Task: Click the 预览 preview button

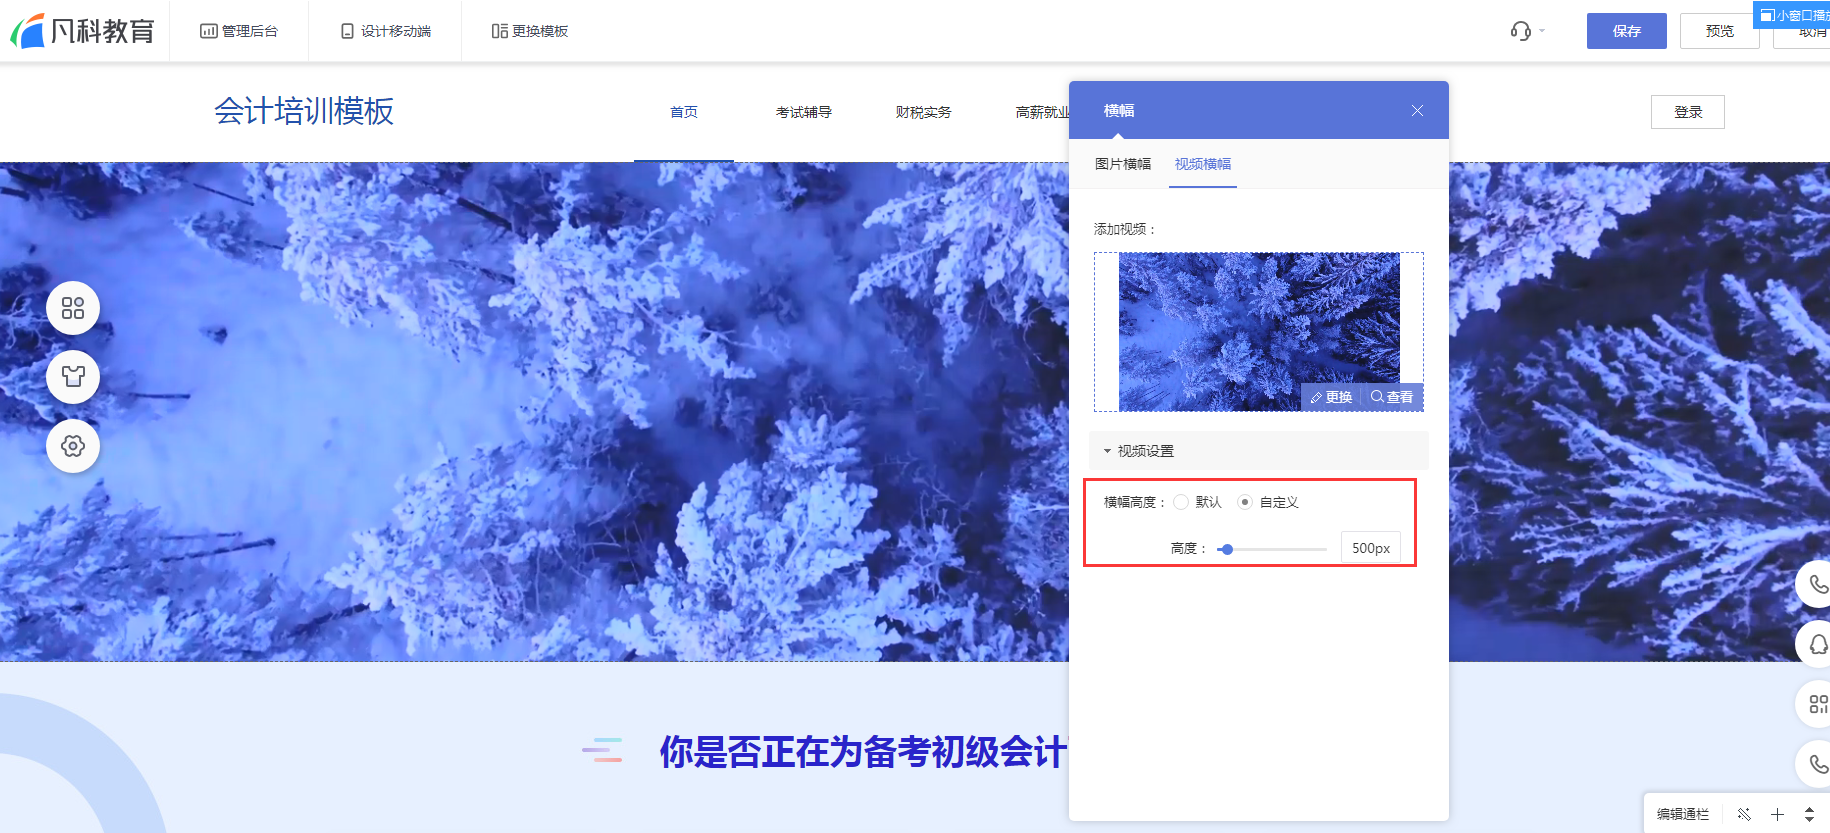Action: (x=1720, y=31)
